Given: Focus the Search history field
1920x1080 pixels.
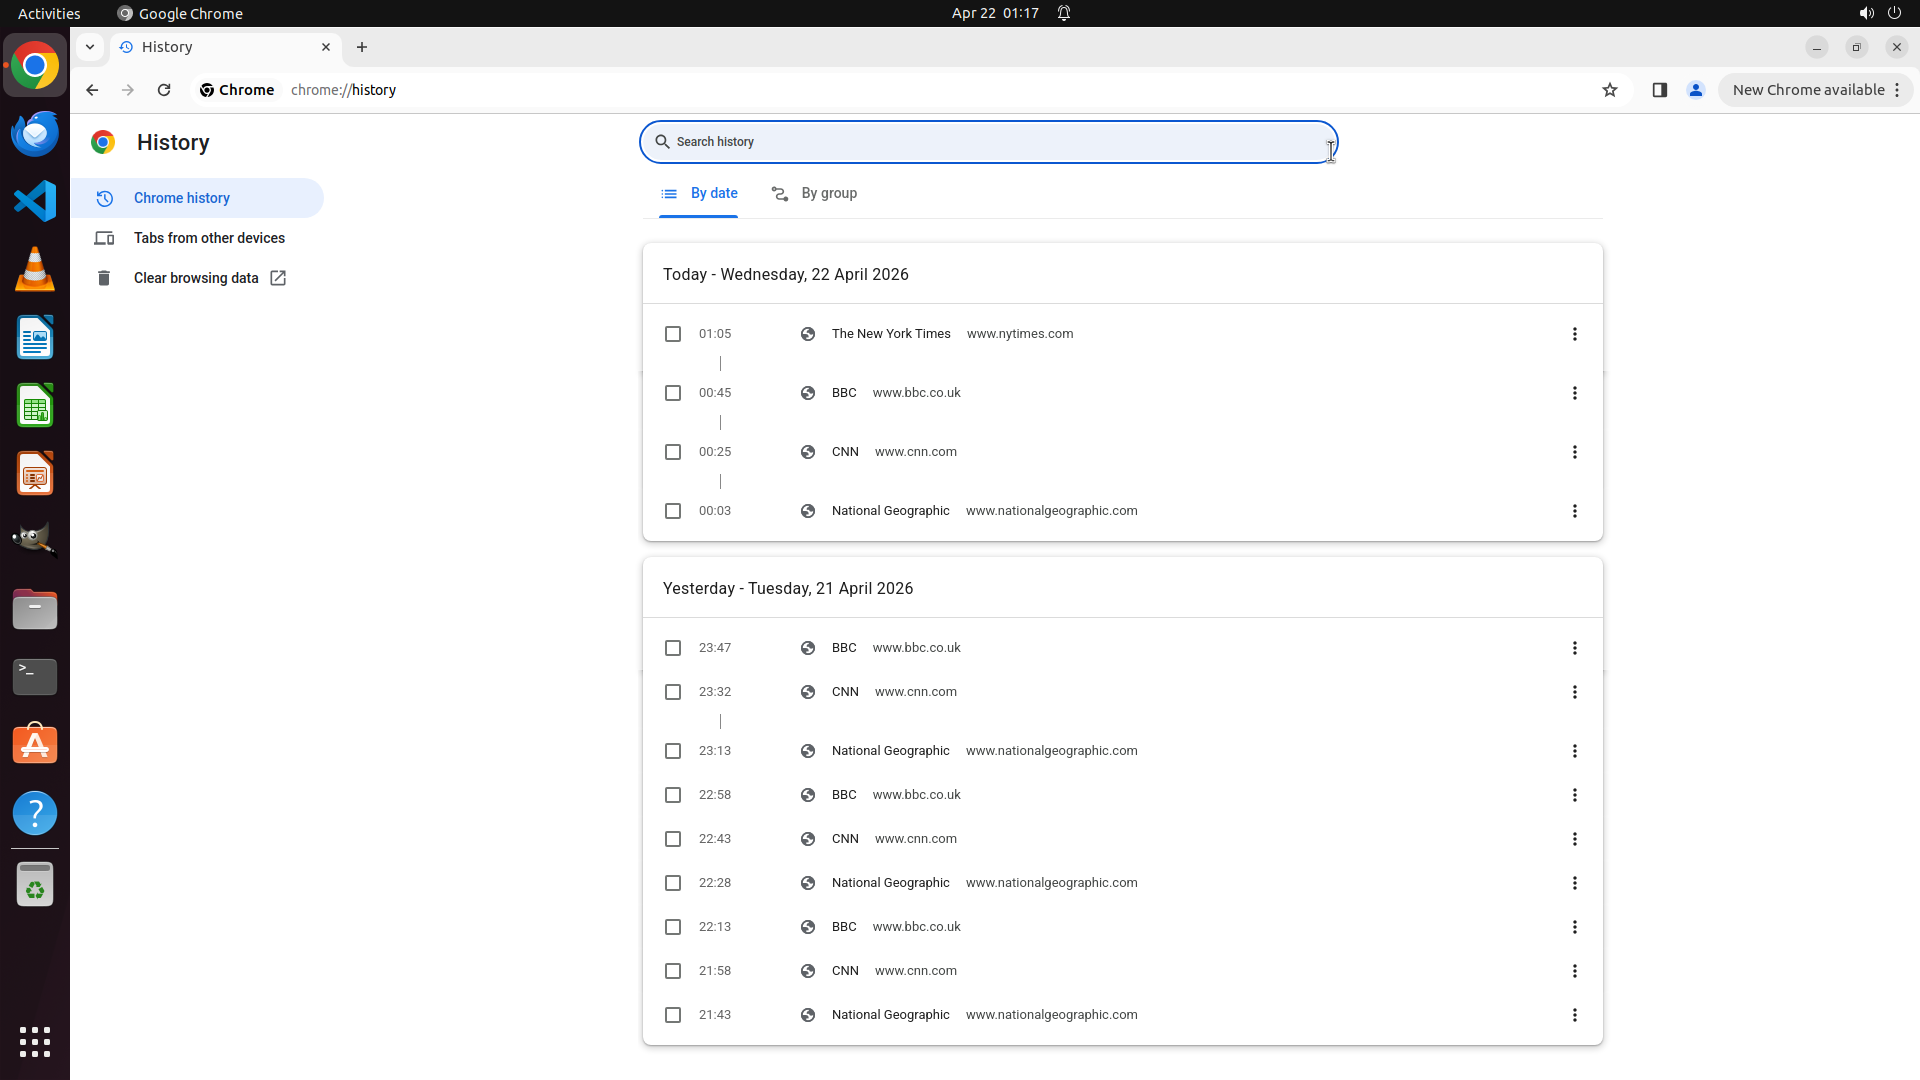Looking at the screenshot, I should (988, 142).
